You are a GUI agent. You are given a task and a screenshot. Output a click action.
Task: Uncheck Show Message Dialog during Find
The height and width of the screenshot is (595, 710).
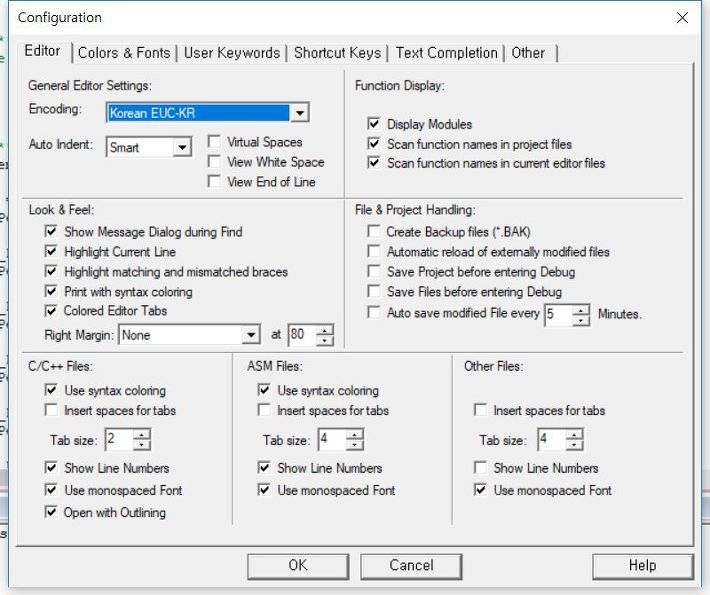pyautogui.click(x=51, y=231)
